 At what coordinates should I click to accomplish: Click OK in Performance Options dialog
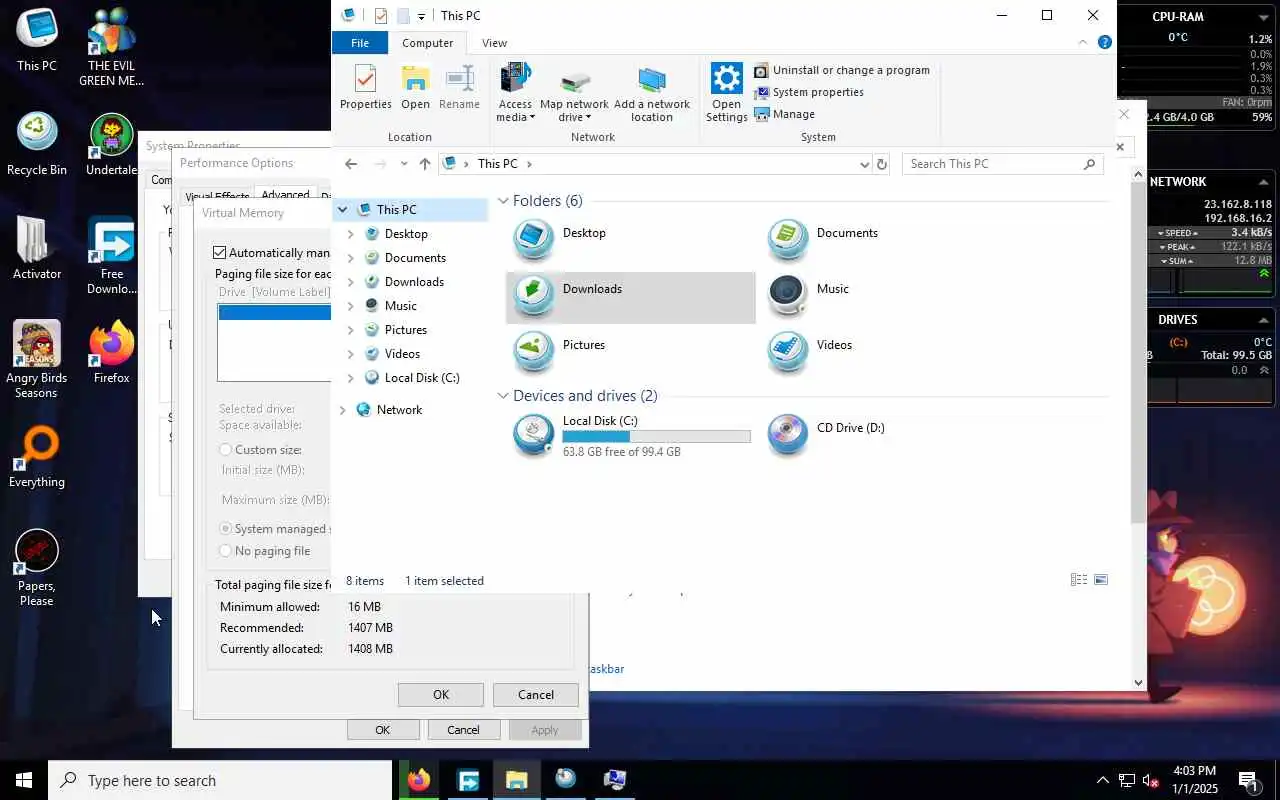tap(382, 730)
